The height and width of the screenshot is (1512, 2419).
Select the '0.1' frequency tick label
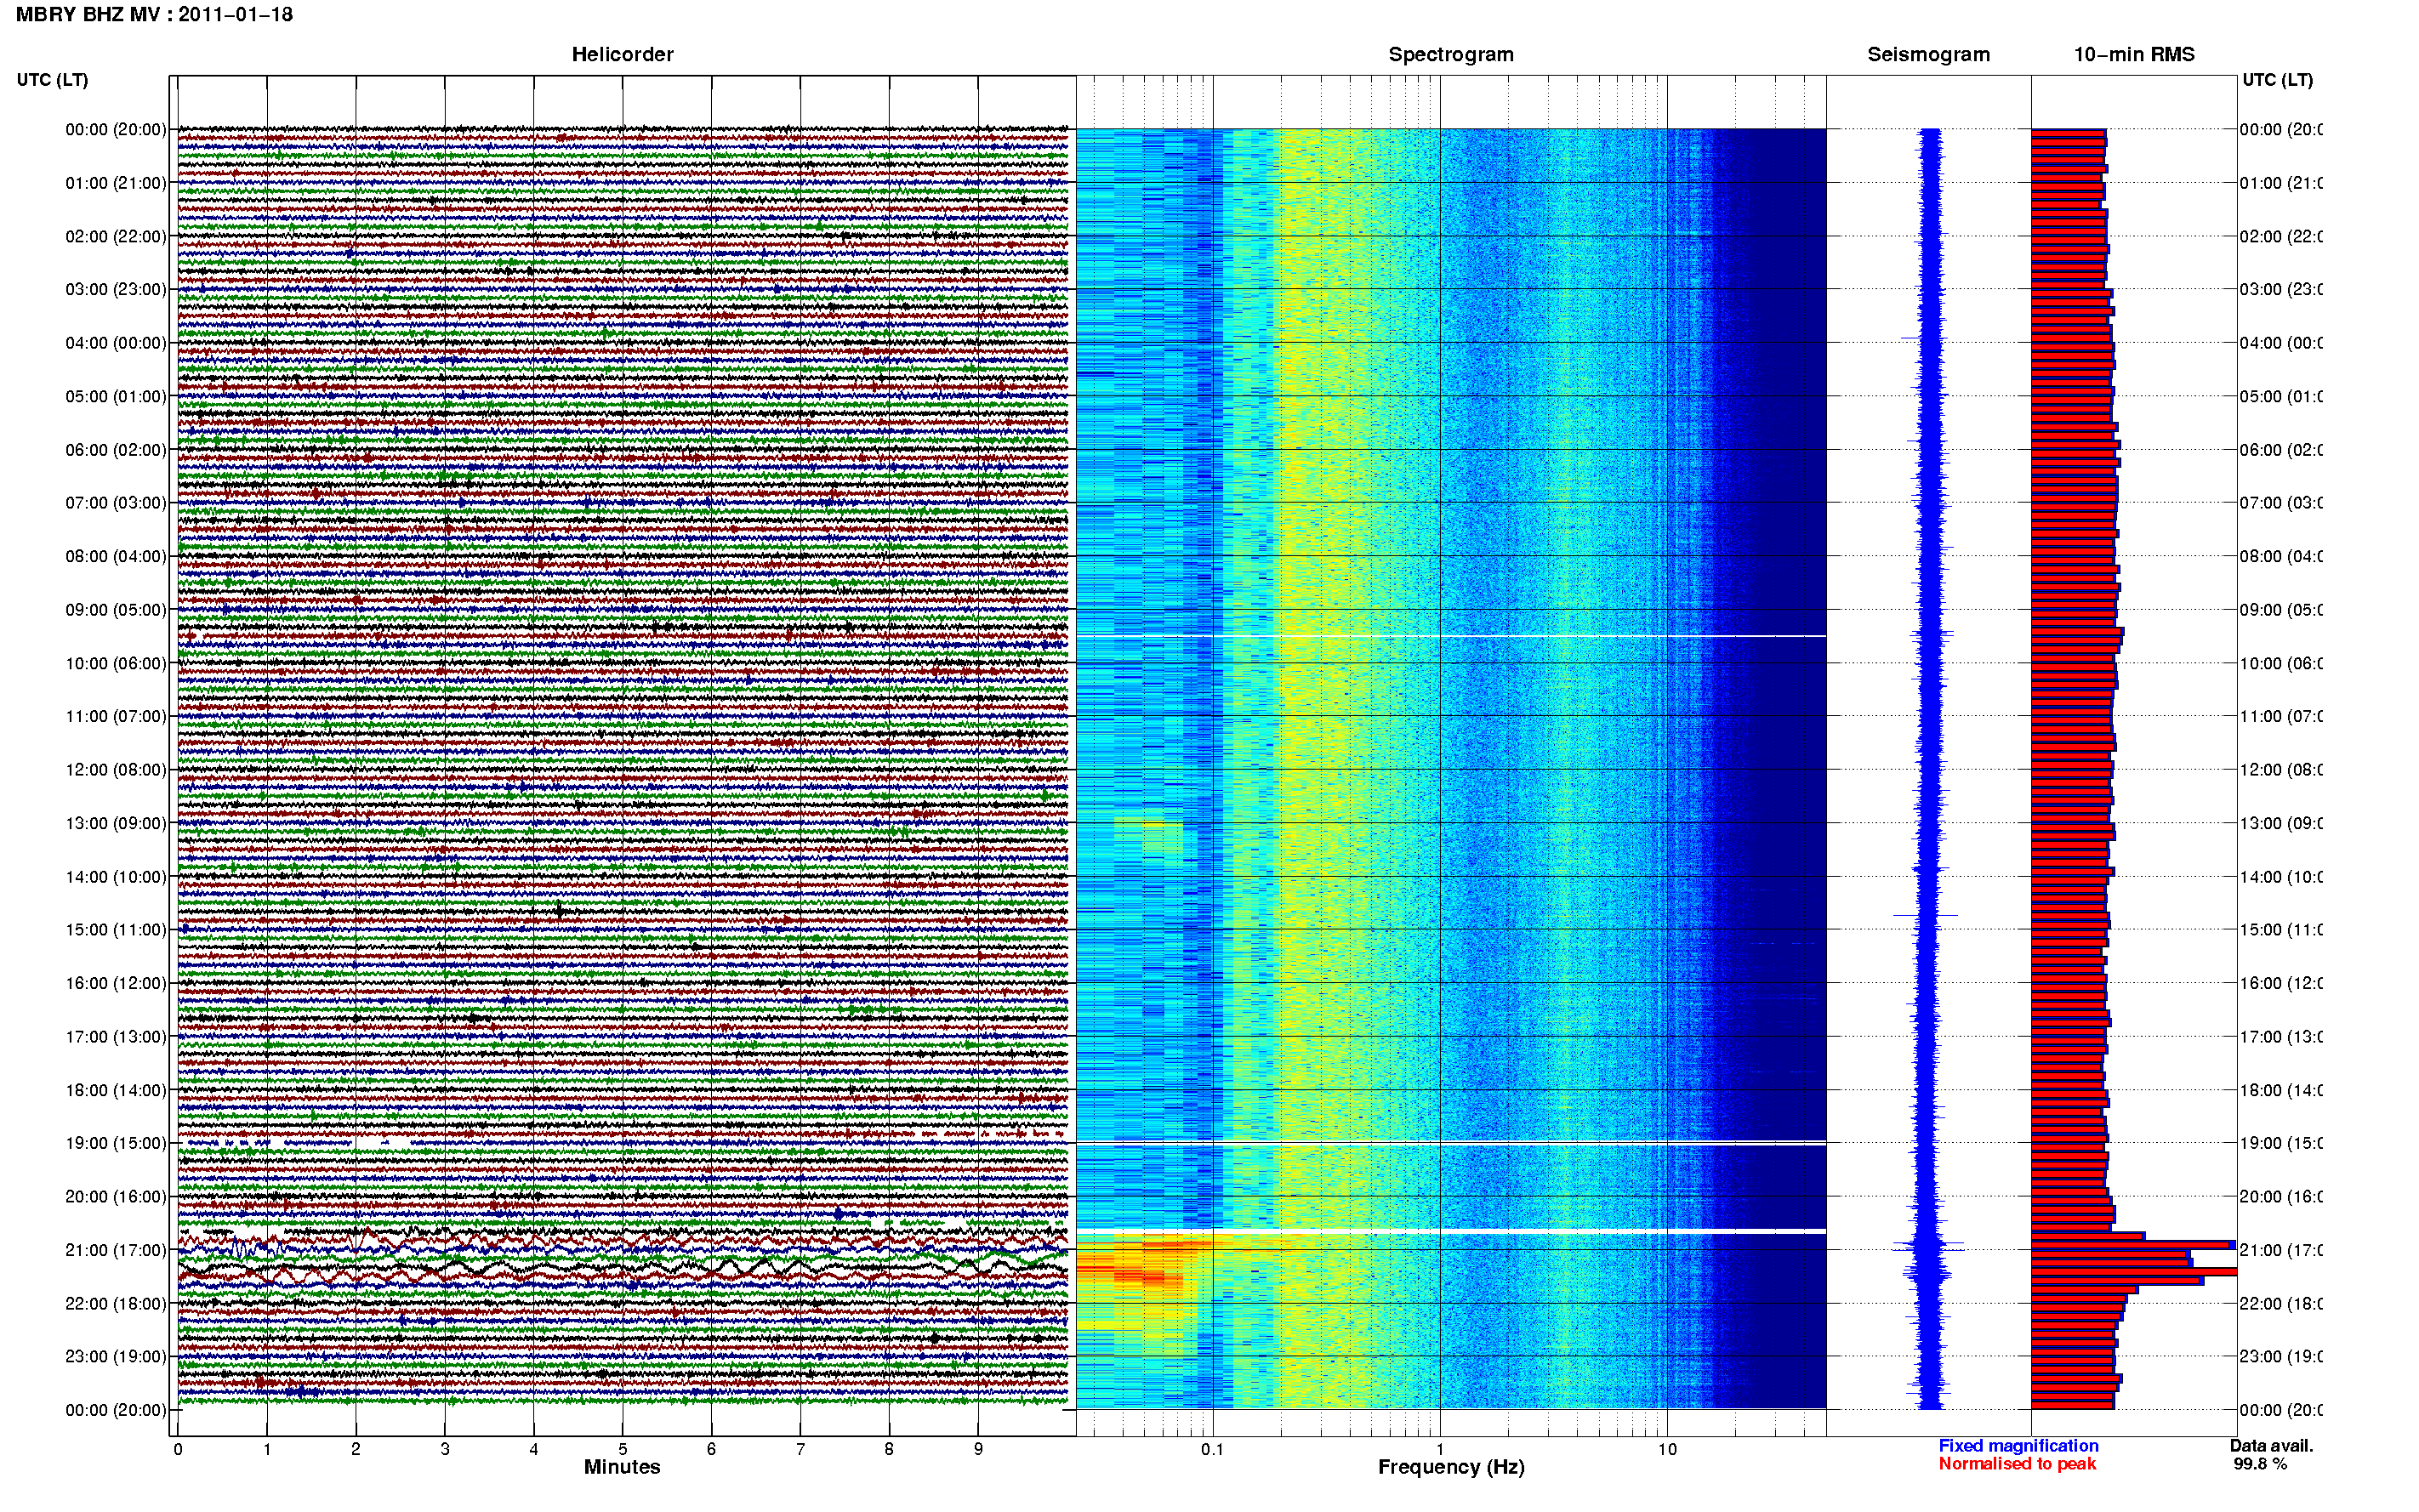tap(1212, 1449)
